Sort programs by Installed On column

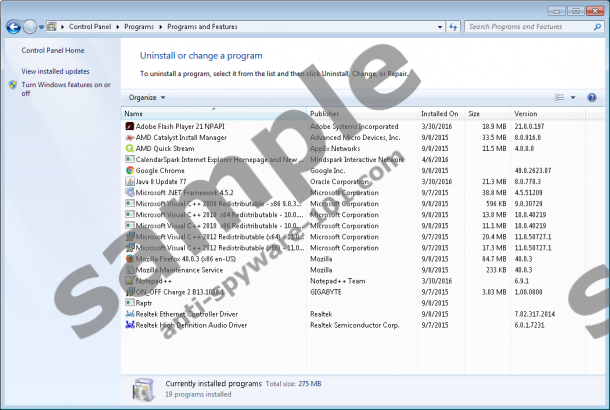coord(440,114)
